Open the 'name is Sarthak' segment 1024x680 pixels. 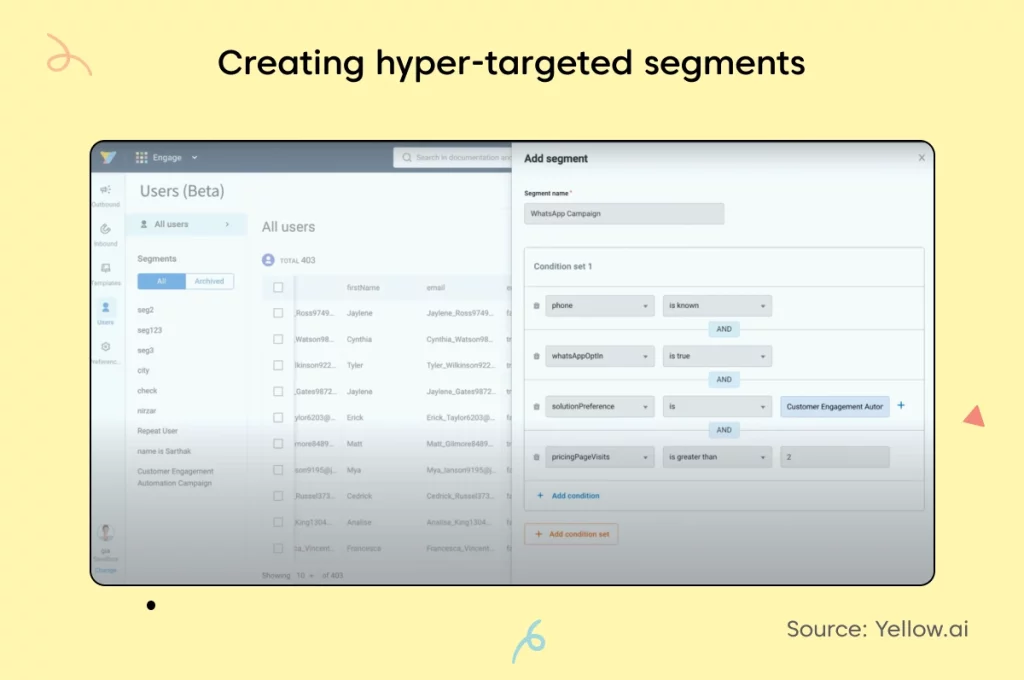(x=164, y=451)
